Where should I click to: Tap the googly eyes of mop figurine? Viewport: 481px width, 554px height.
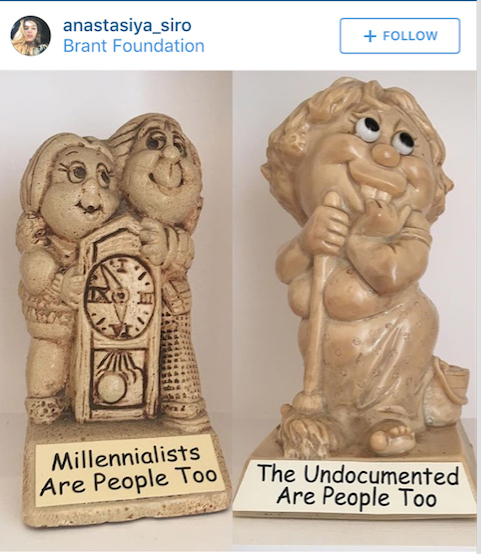[x=385, y=135]
